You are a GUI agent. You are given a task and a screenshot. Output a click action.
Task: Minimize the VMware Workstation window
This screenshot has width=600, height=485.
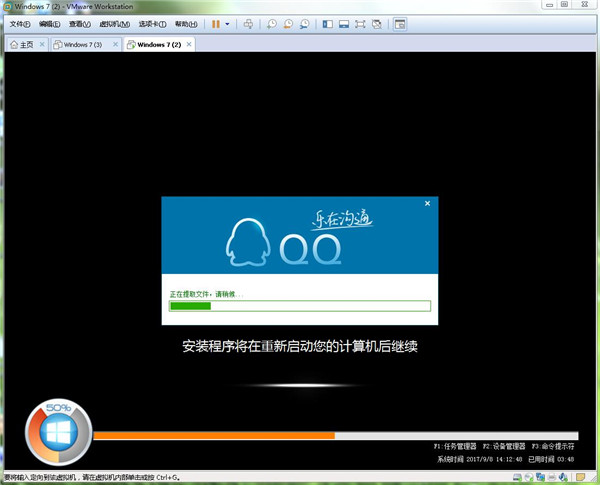[x=549, y=5]
